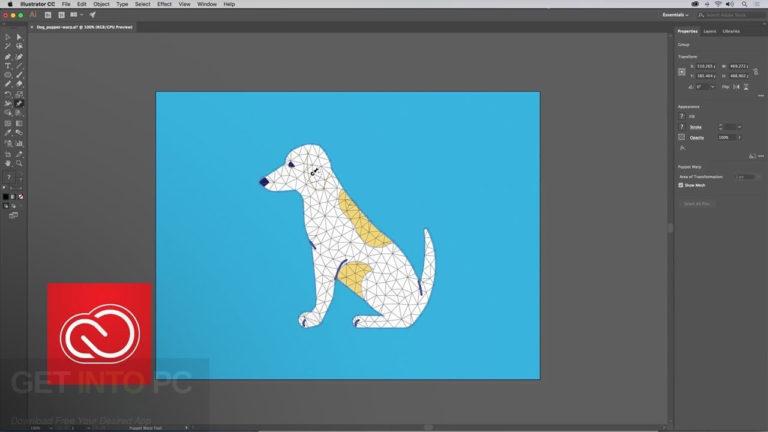Viewport: 768px width, 432px height.
Task: Click the reference point selector grid
Action: pyautogui.click(x=682, y=72)
